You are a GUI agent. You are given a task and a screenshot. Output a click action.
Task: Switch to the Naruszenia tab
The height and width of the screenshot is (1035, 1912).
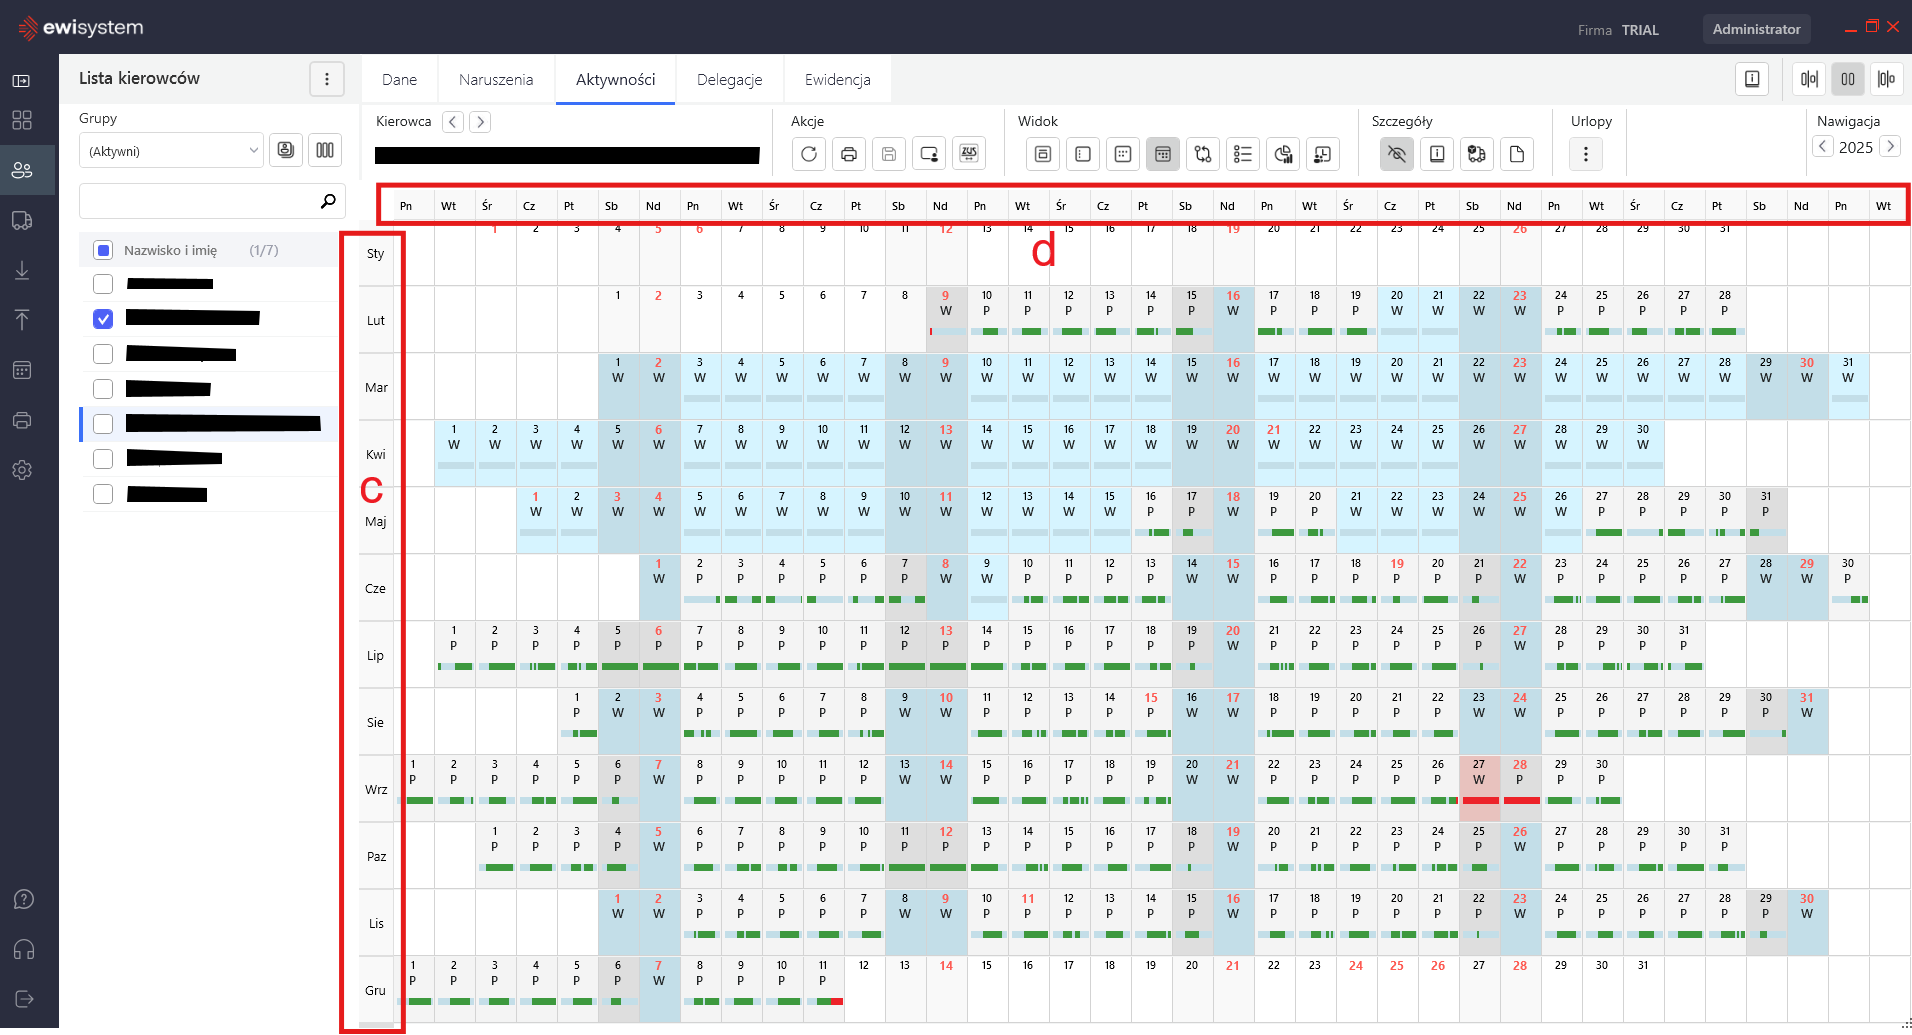495,80
